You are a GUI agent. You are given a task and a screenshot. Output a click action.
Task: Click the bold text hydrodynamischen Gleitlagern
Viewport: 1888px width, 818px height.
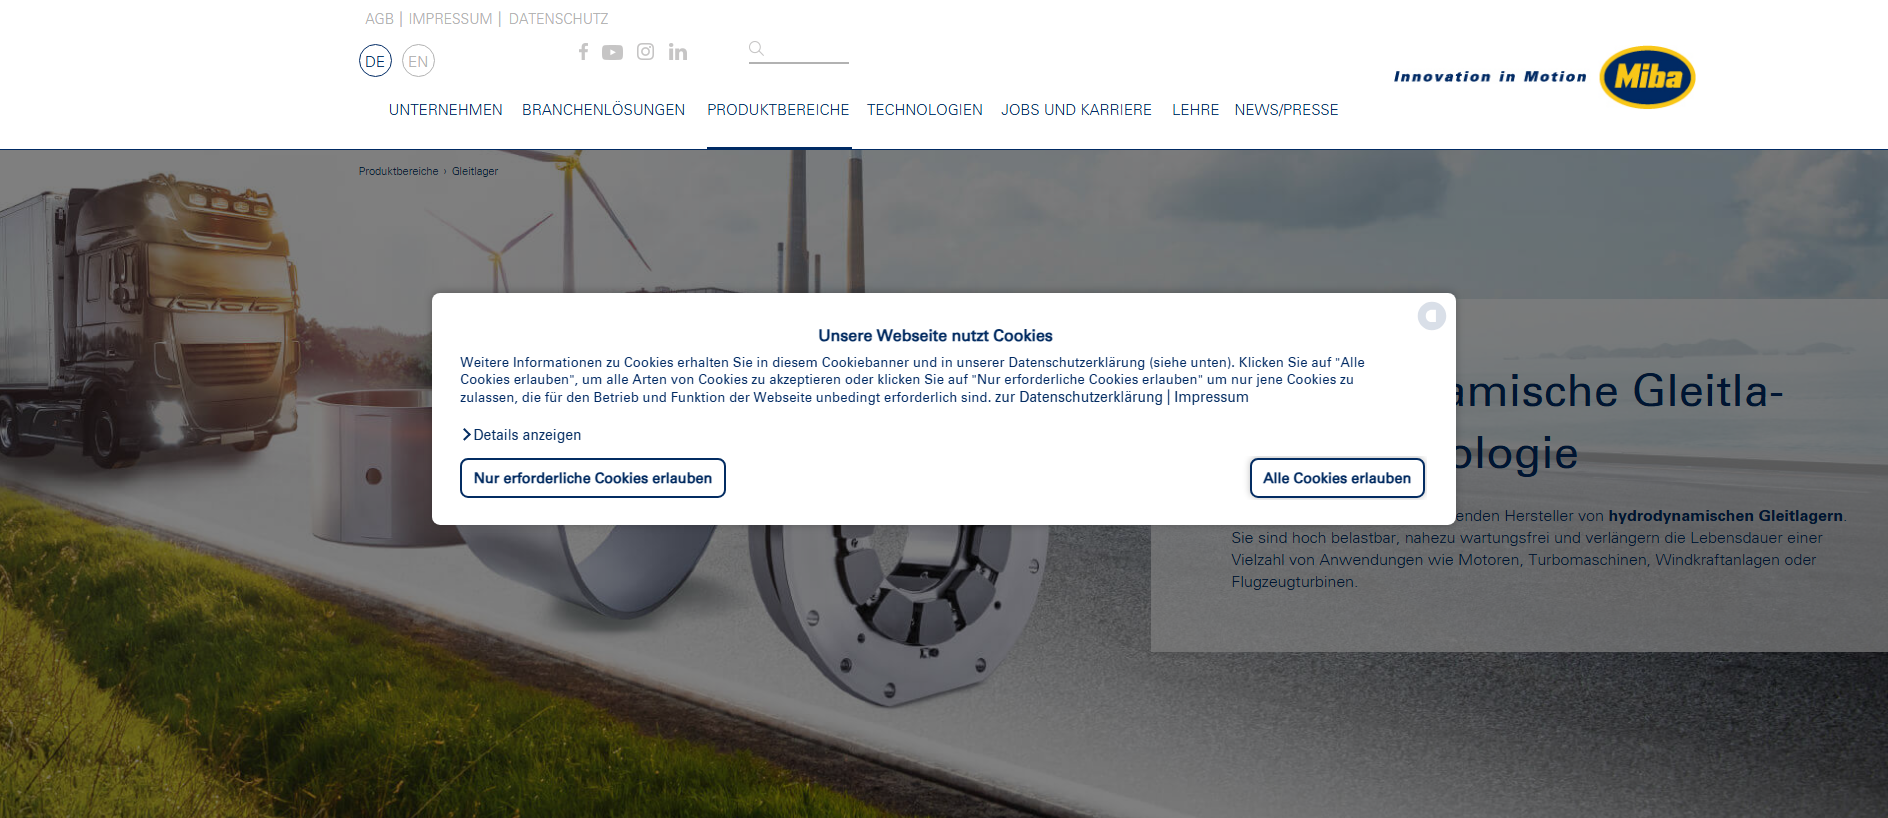[1725, 516]
